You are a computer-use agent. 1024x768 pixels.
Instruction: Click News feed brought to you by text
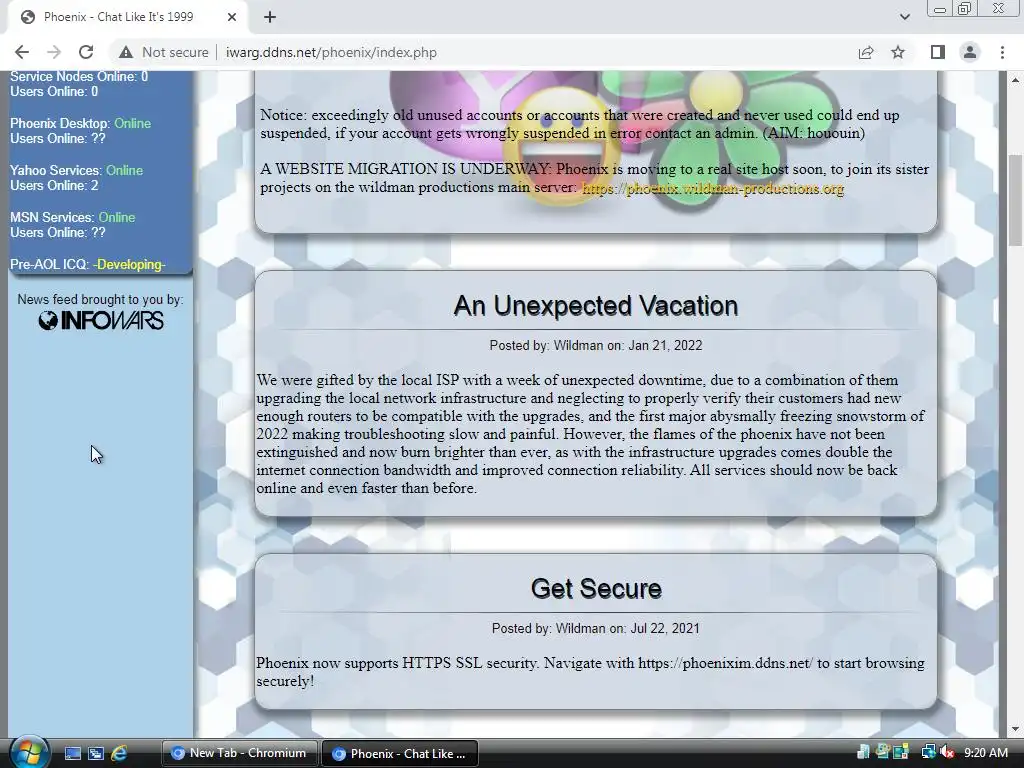(100, 300)
